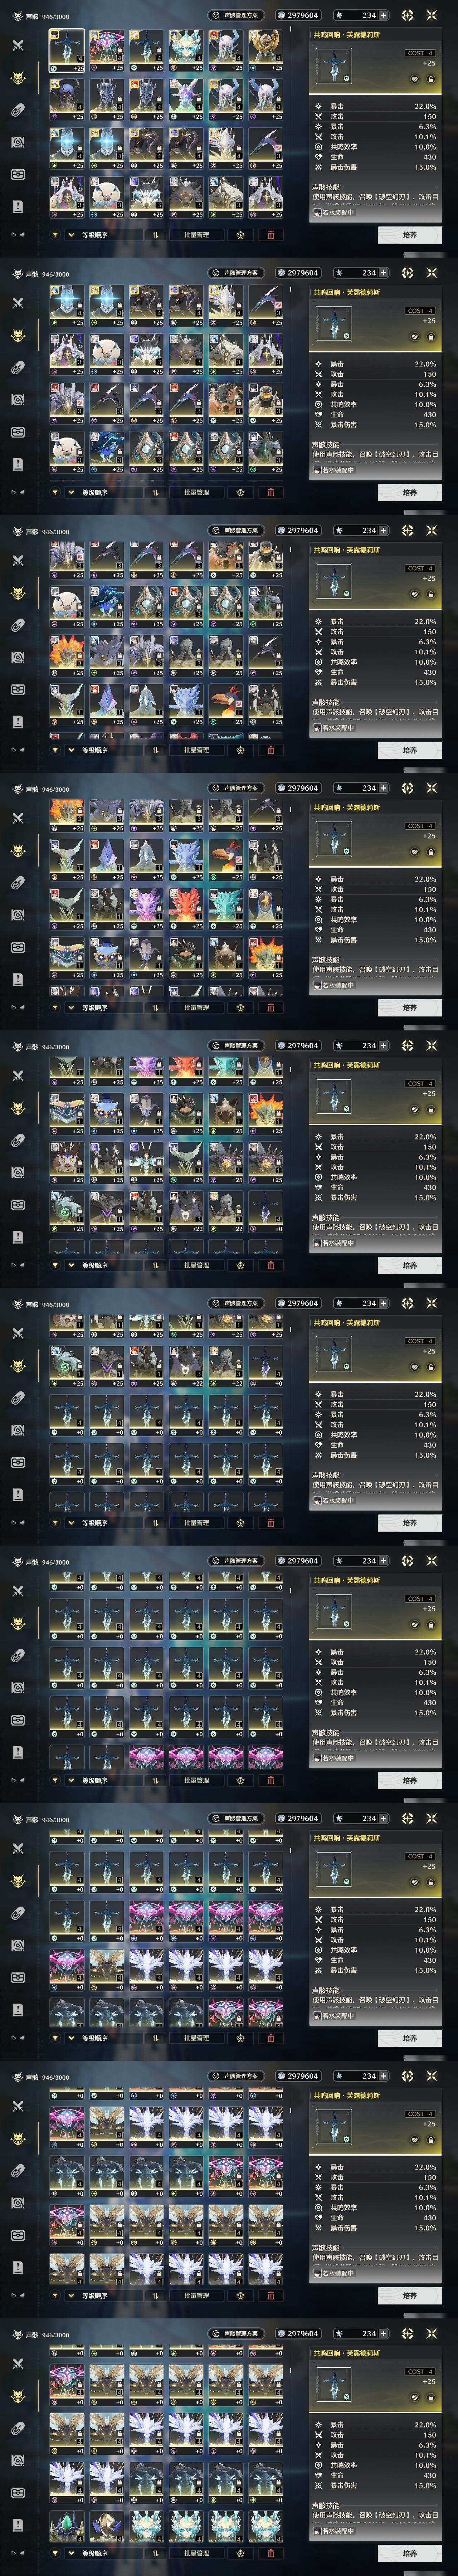Open the mask-shaped sidebar category icon, topmost panel
This screenshot has width=458, height=2576.
click(x=17, y=174)
